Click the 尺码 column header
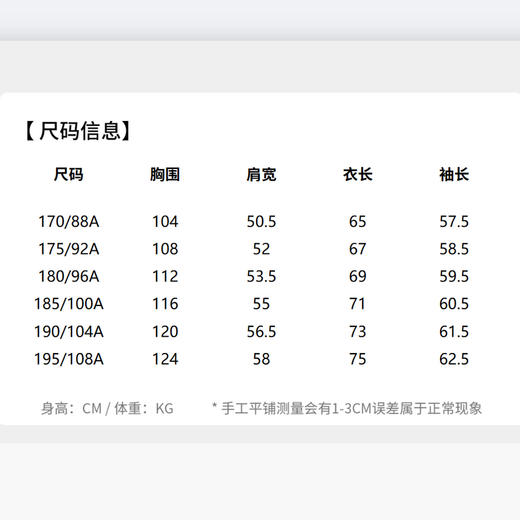This screenshot has width=520, height=520. tap(68, 174)
